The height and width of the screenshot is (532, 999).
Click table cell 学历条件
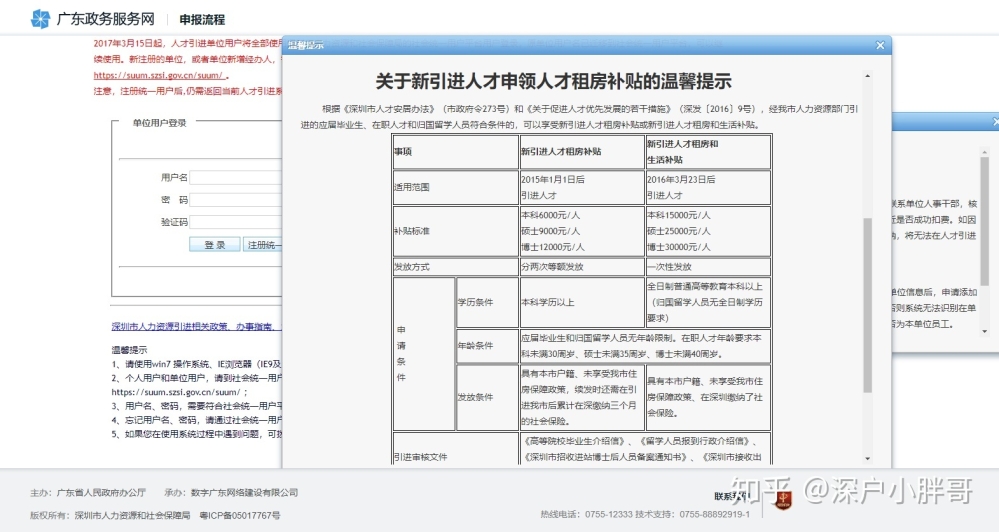(487, 302)
